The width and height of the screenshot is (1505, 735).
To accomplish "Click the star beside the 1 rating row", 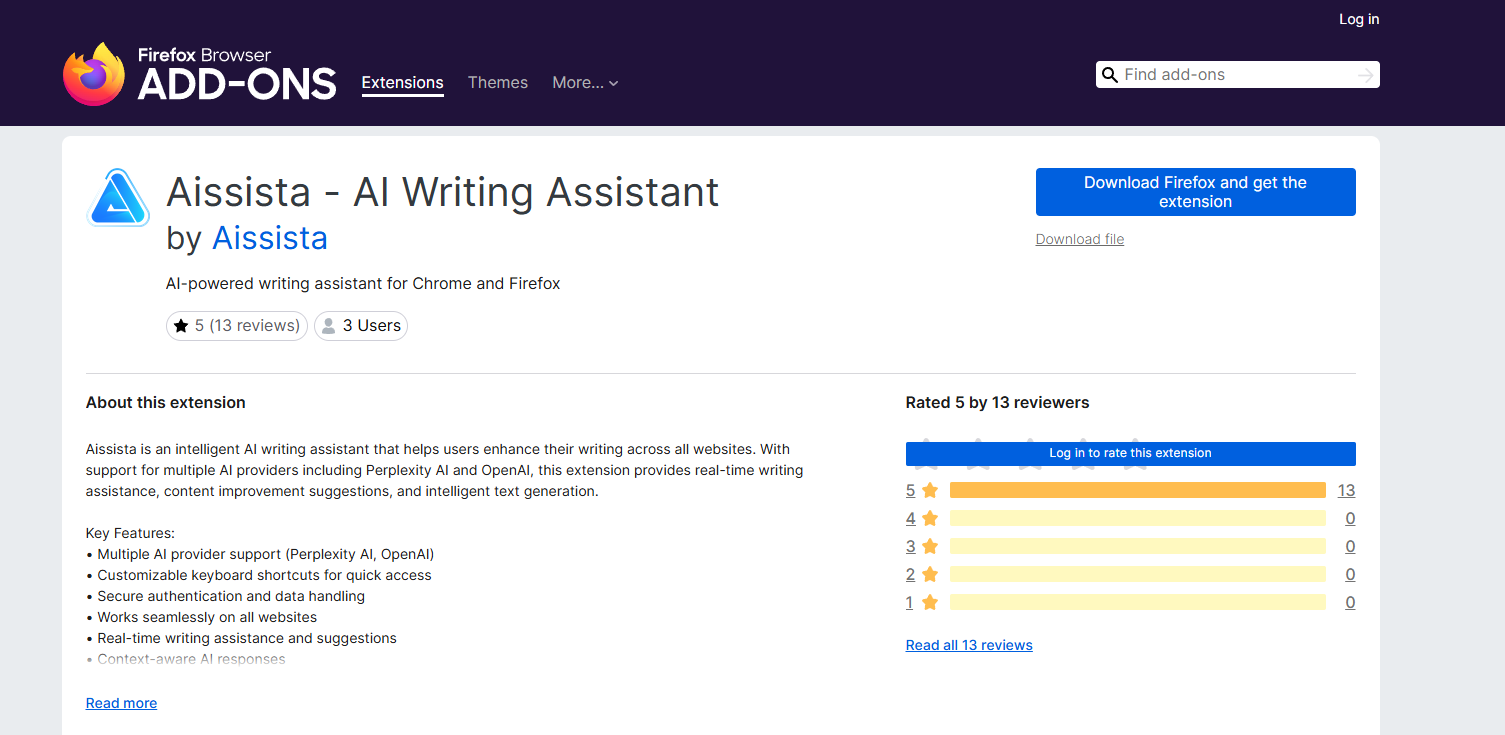I will pos(930,602).
